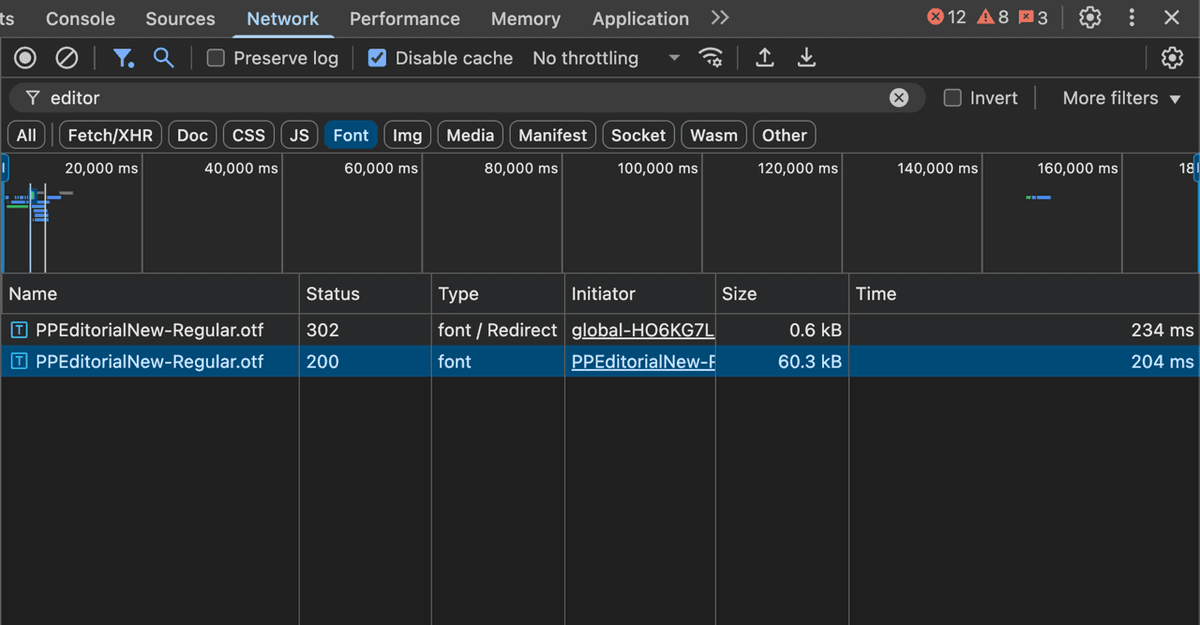Sort by Status column header

365,294
